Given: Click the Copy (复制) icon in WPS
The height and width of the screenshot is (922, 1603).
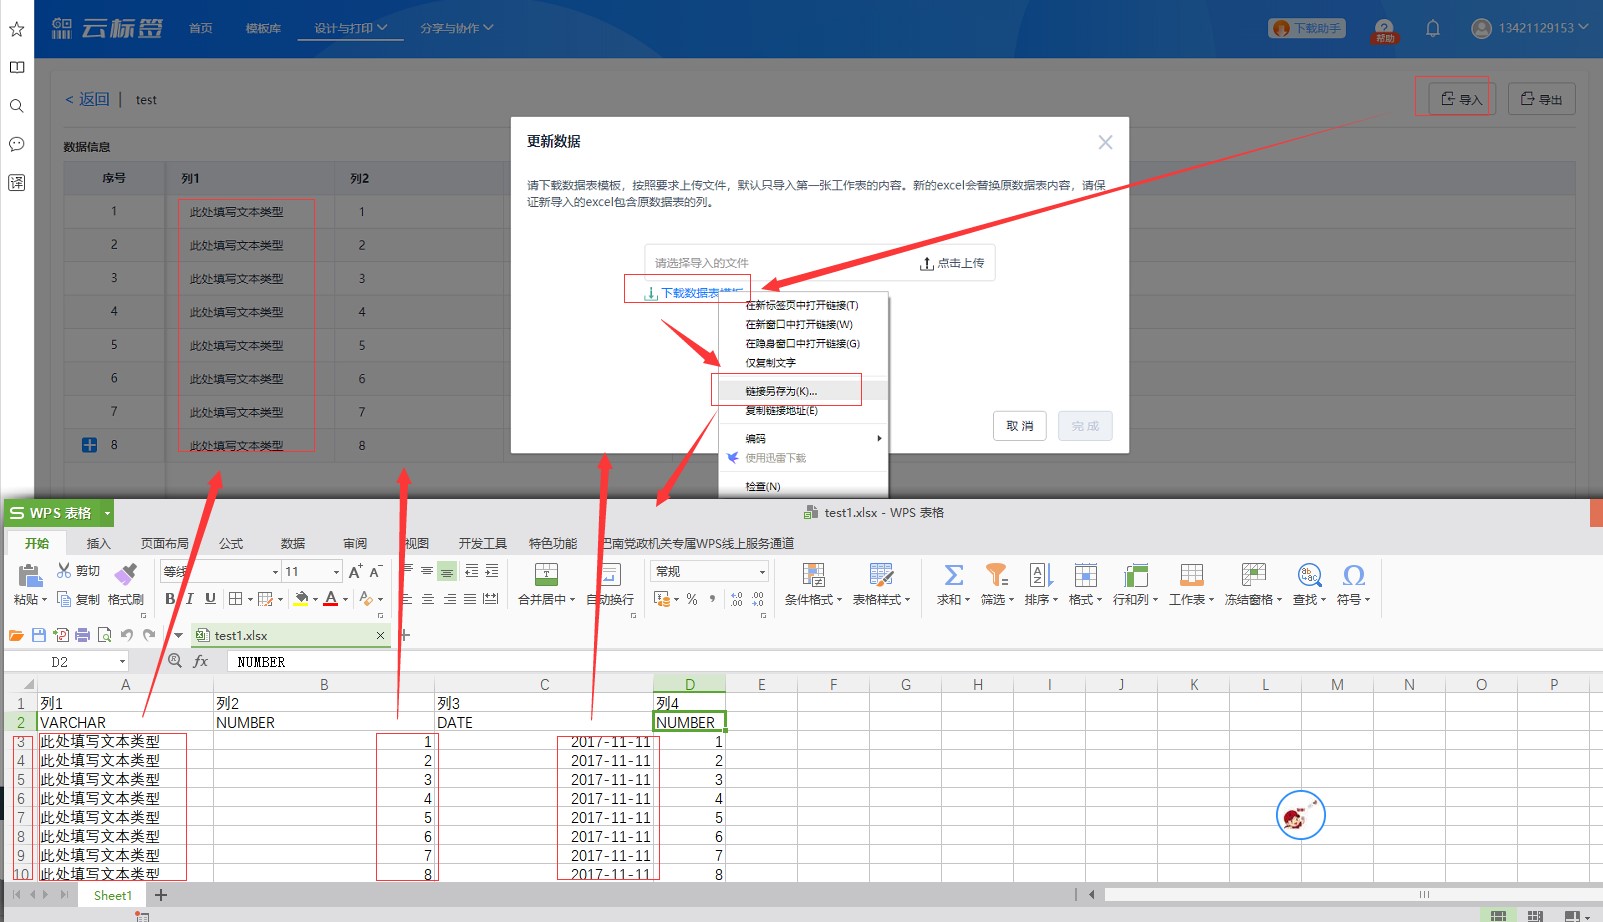Looking at the screenshot, I should (64, 599).
